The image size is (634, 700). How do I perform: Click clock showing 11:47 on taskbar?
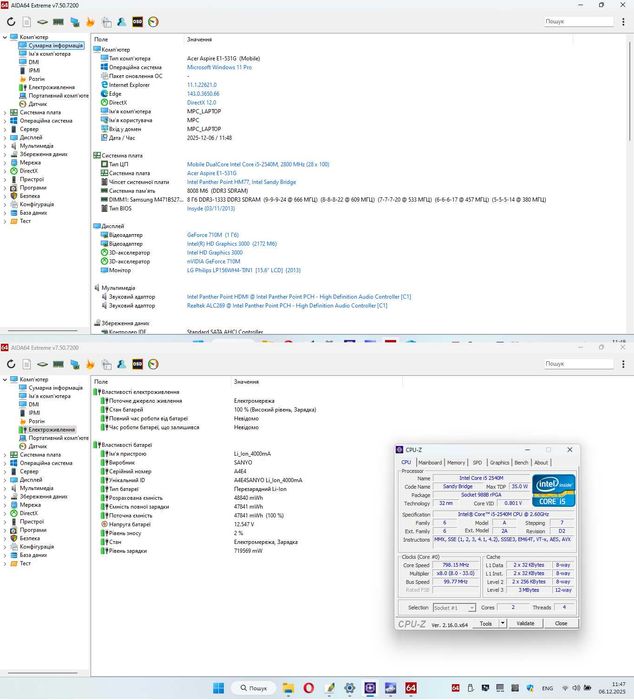(x=618, y=684)
